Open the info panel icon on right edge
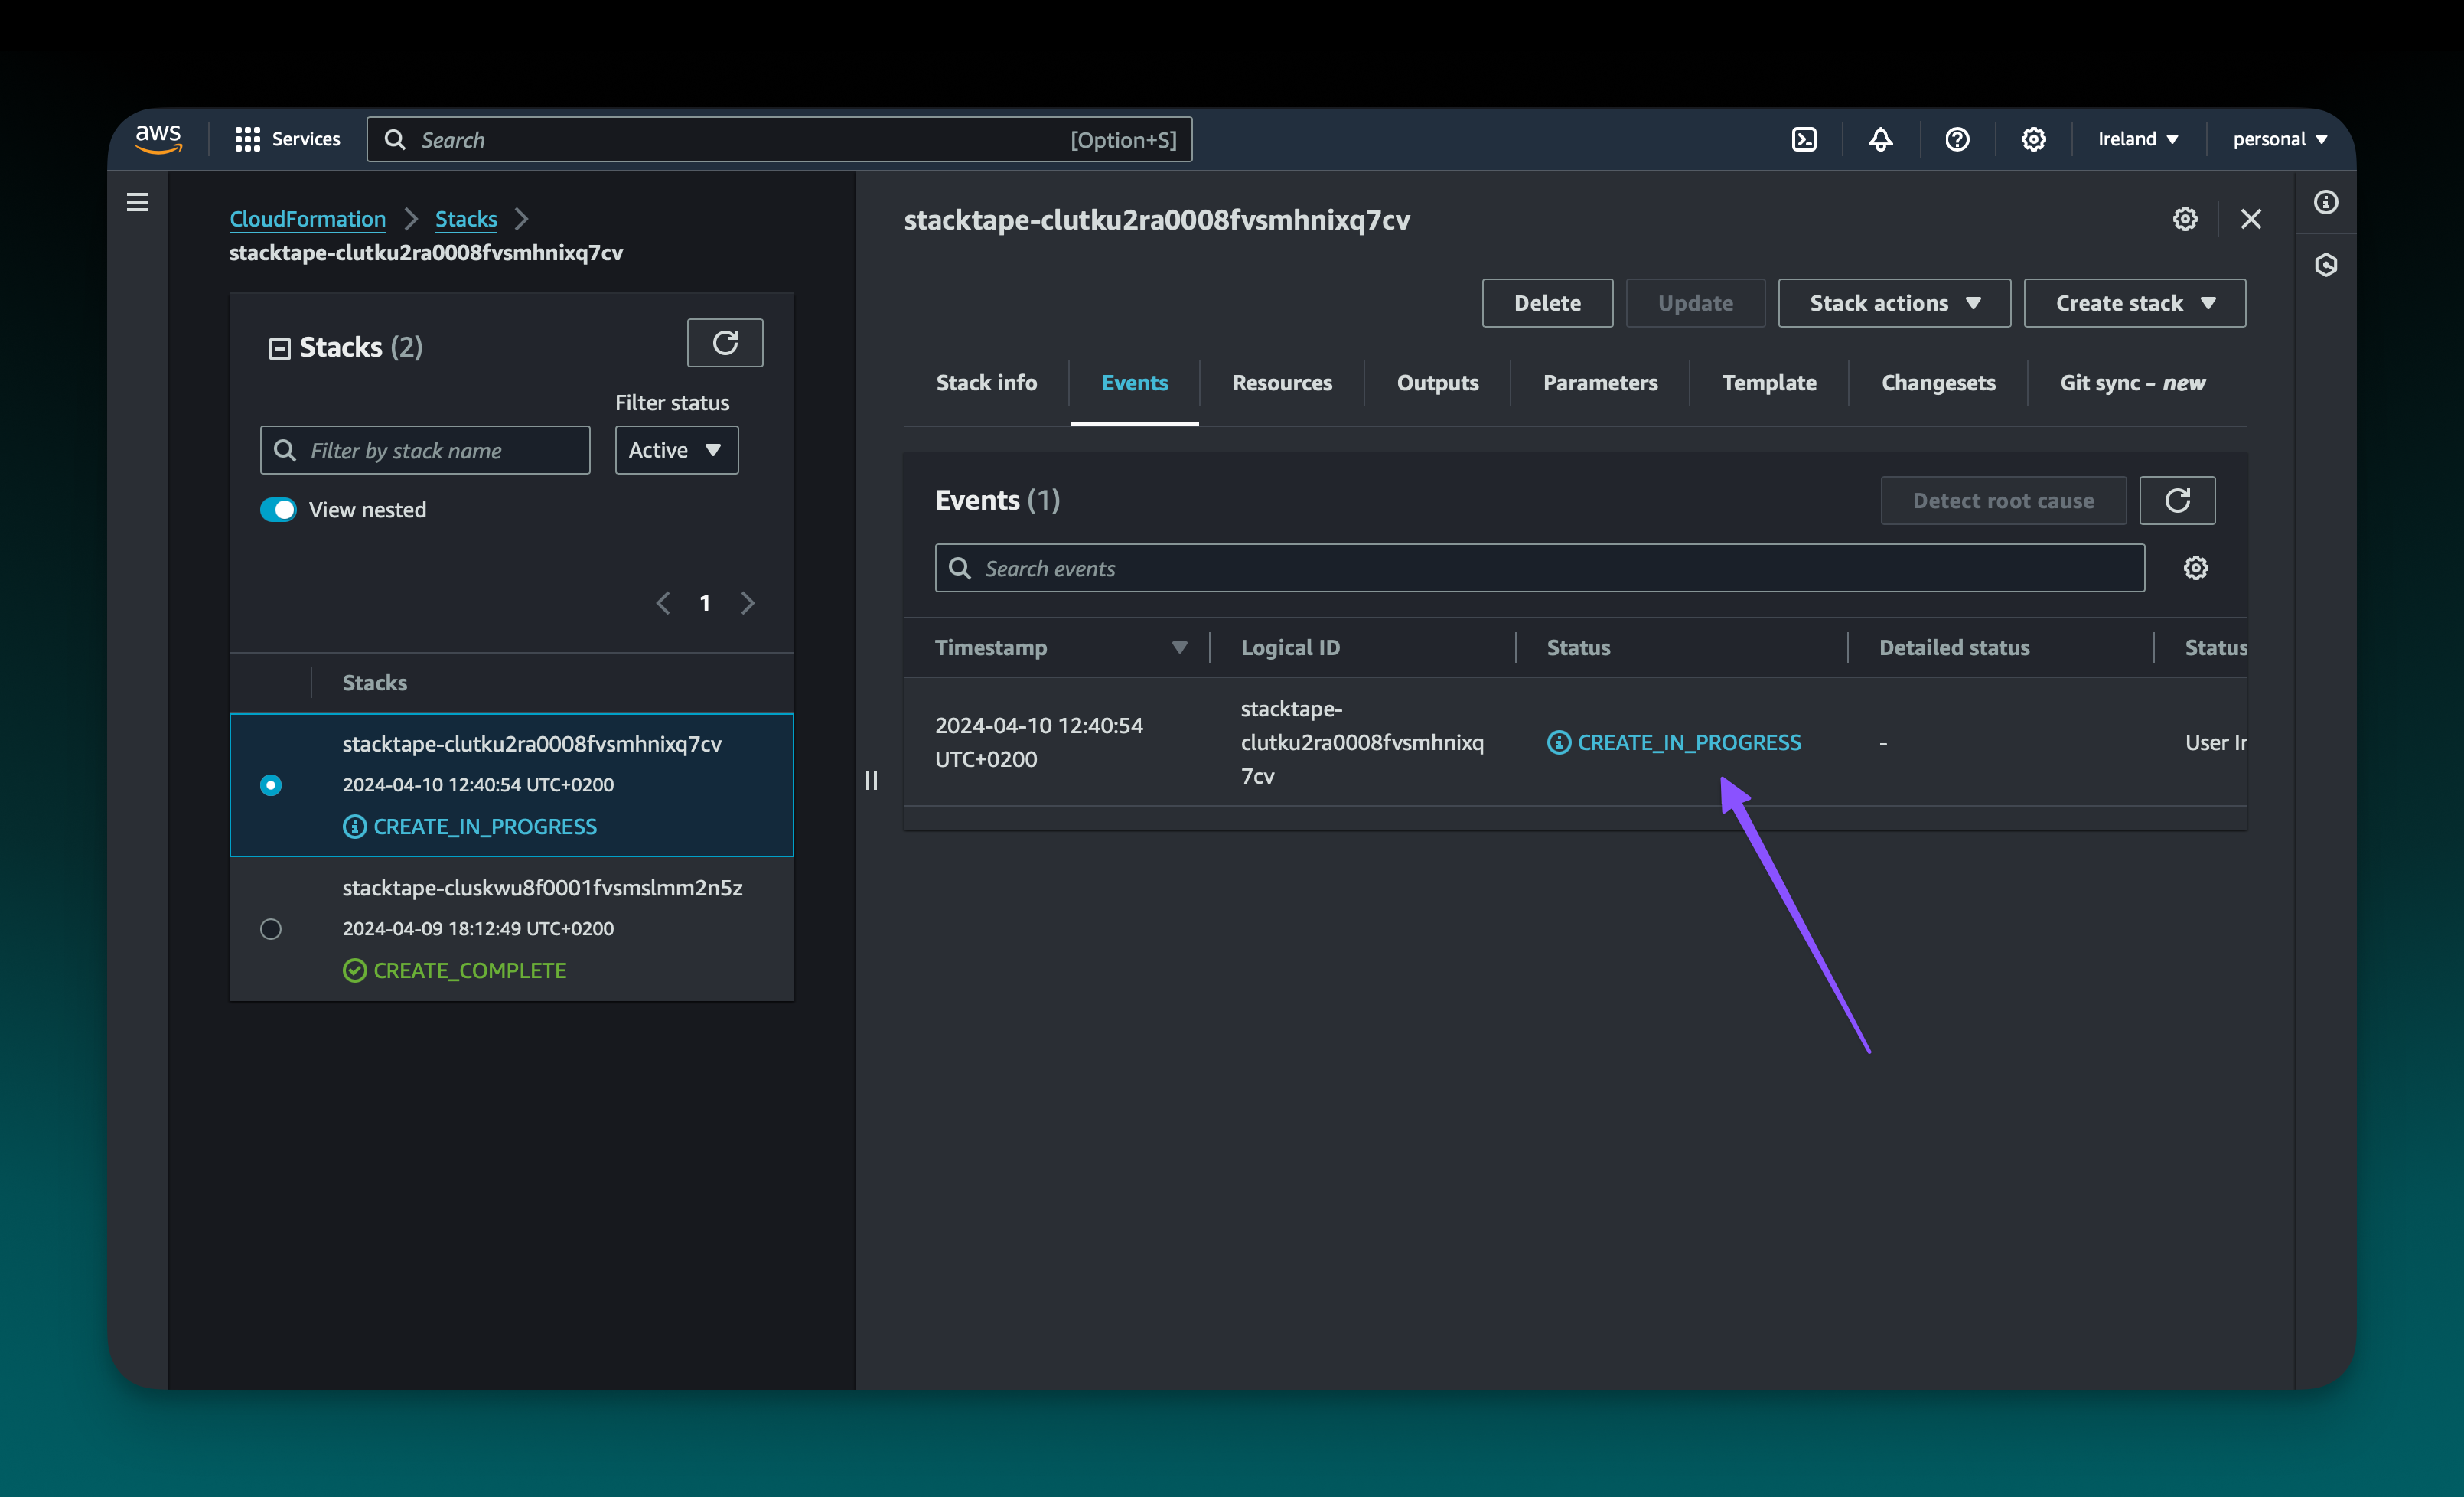The image size is (2464, 1497). coord(2326,202)
